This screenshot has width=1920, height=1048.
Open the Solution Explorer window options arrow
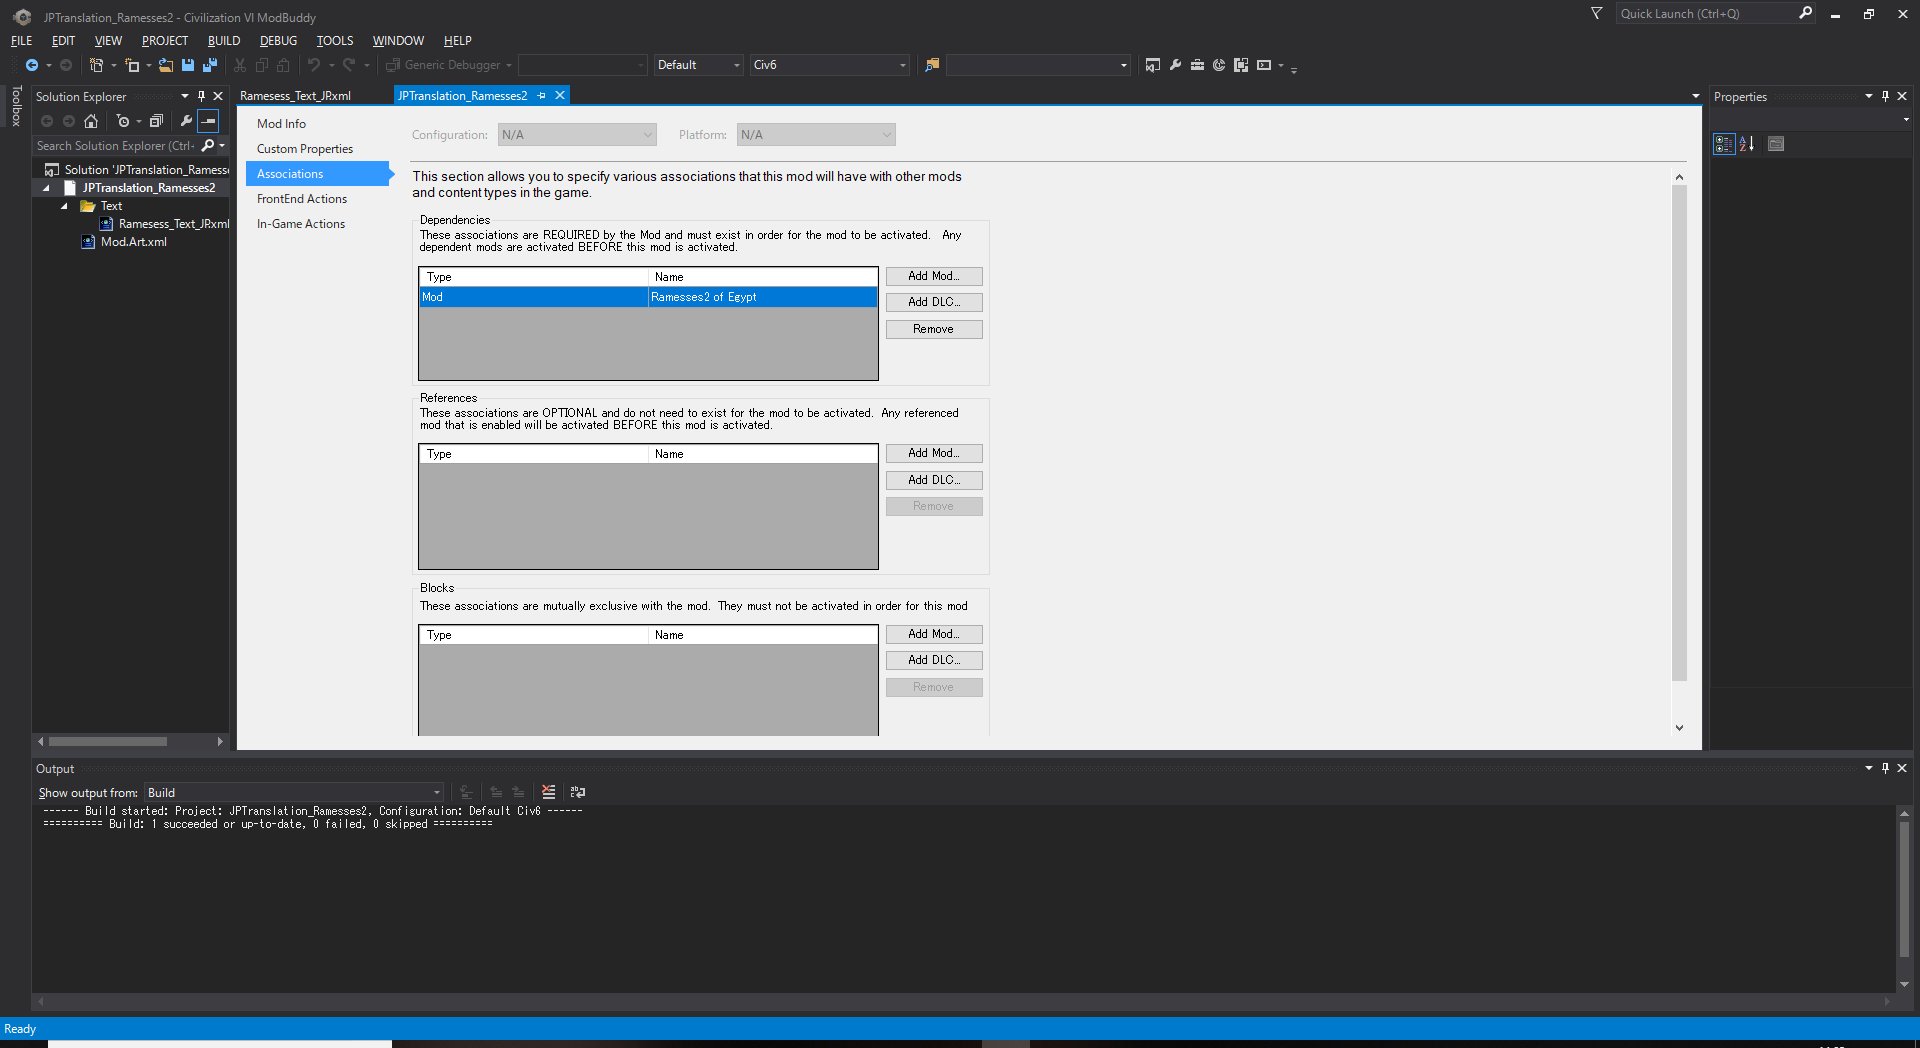click(185, 97)
